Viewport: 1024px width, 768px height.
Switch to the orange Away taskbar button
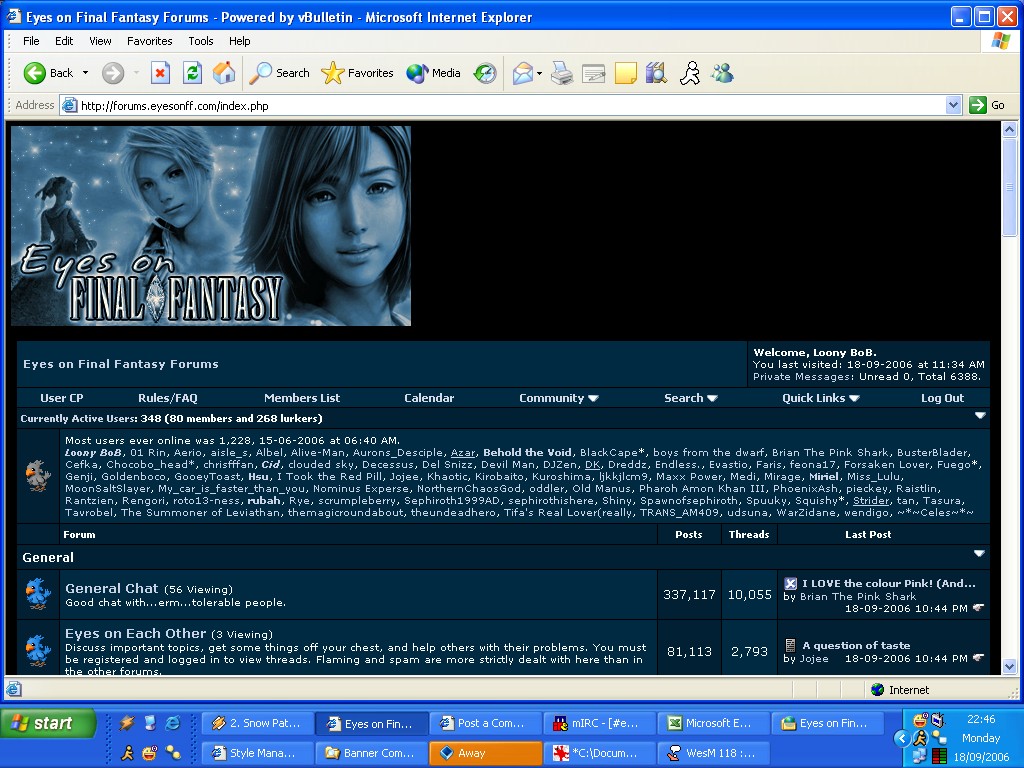click(x=486, y=753)
